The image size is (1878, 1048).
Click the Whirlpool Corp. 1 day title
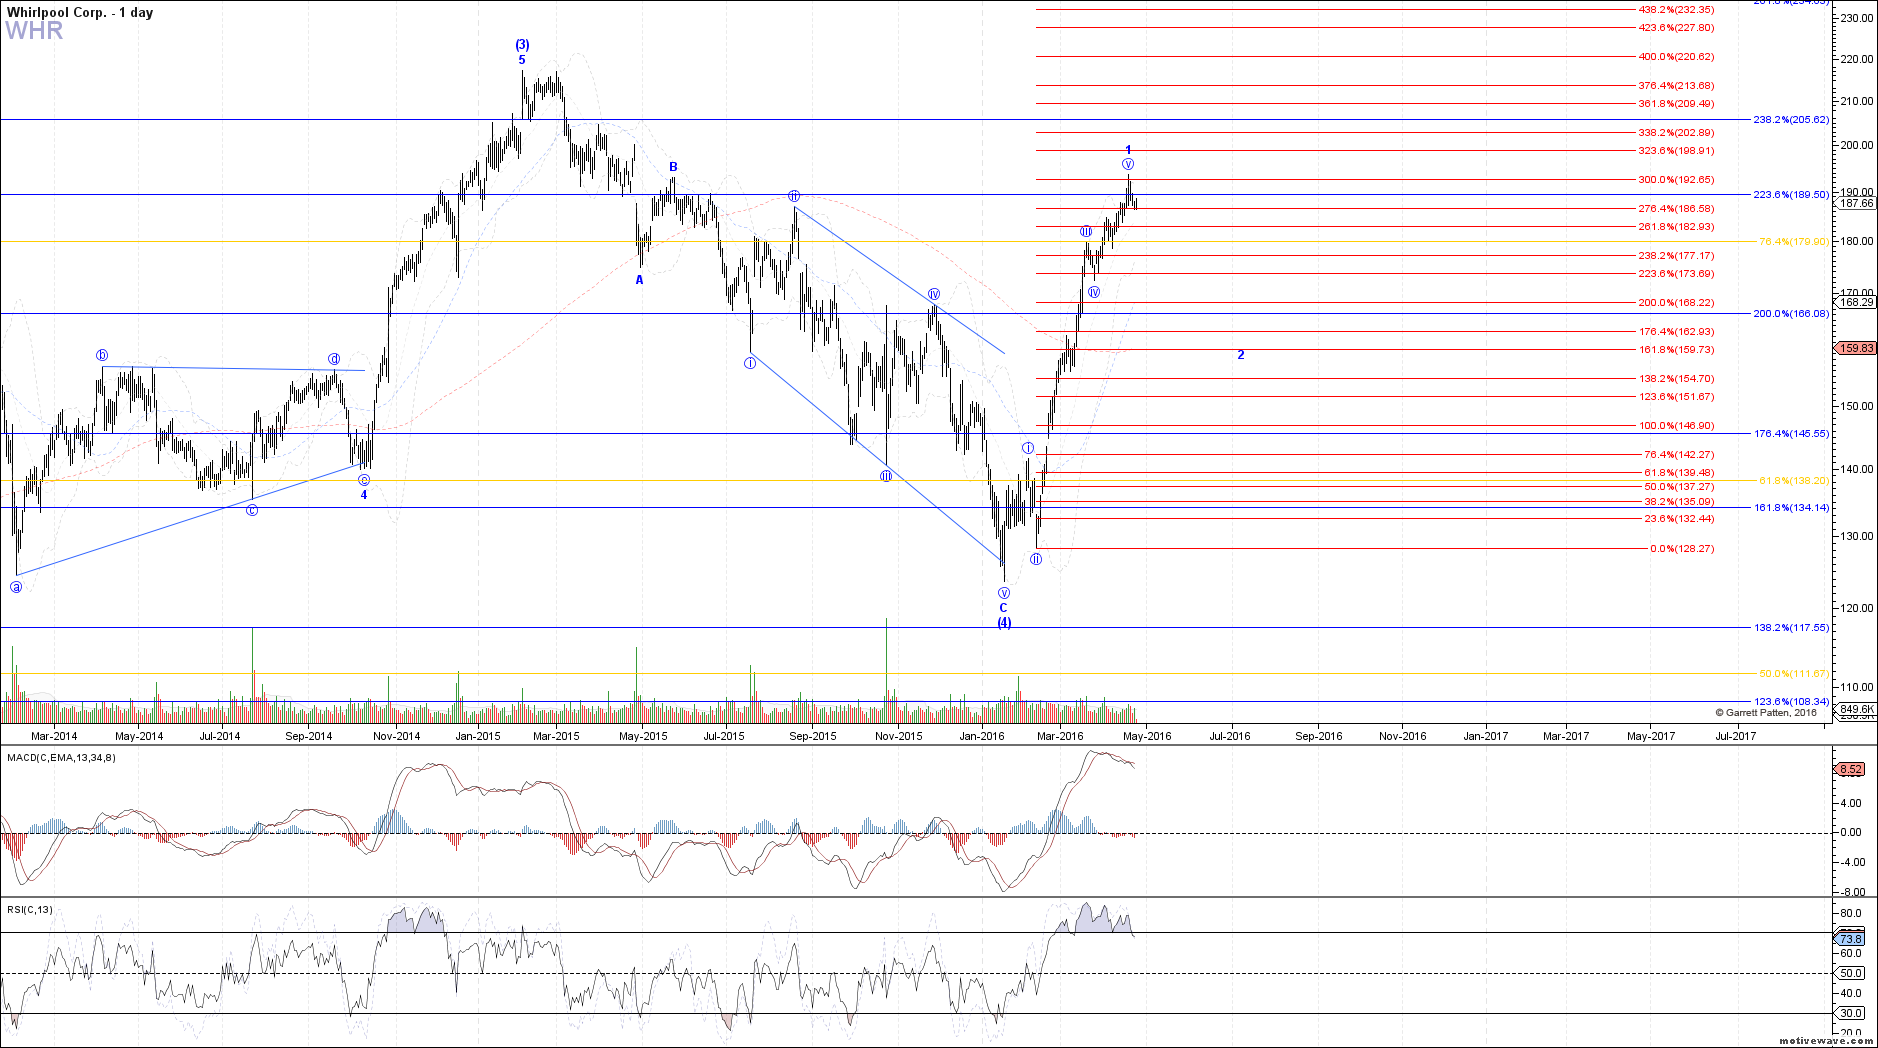(79, 13)
